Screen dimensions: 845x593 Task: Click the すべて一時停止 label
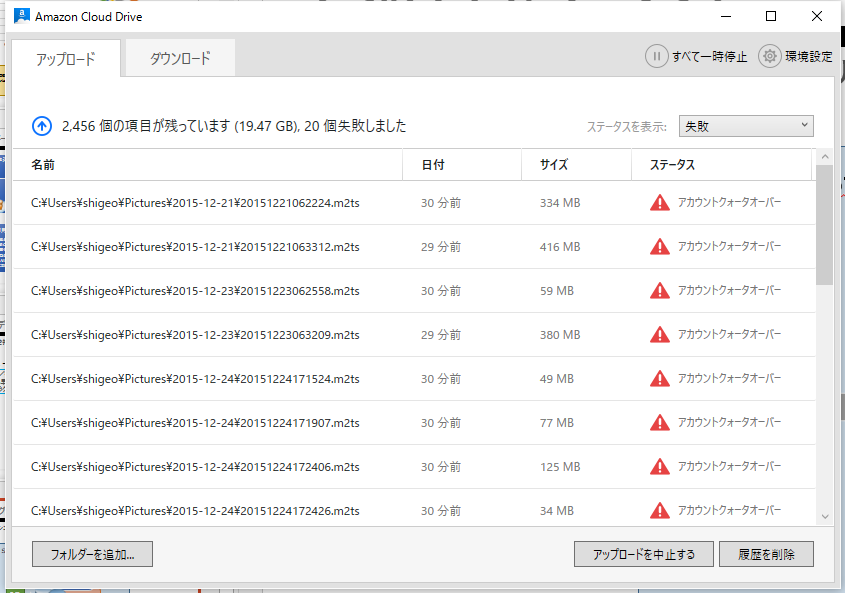(x=709, y=57)
